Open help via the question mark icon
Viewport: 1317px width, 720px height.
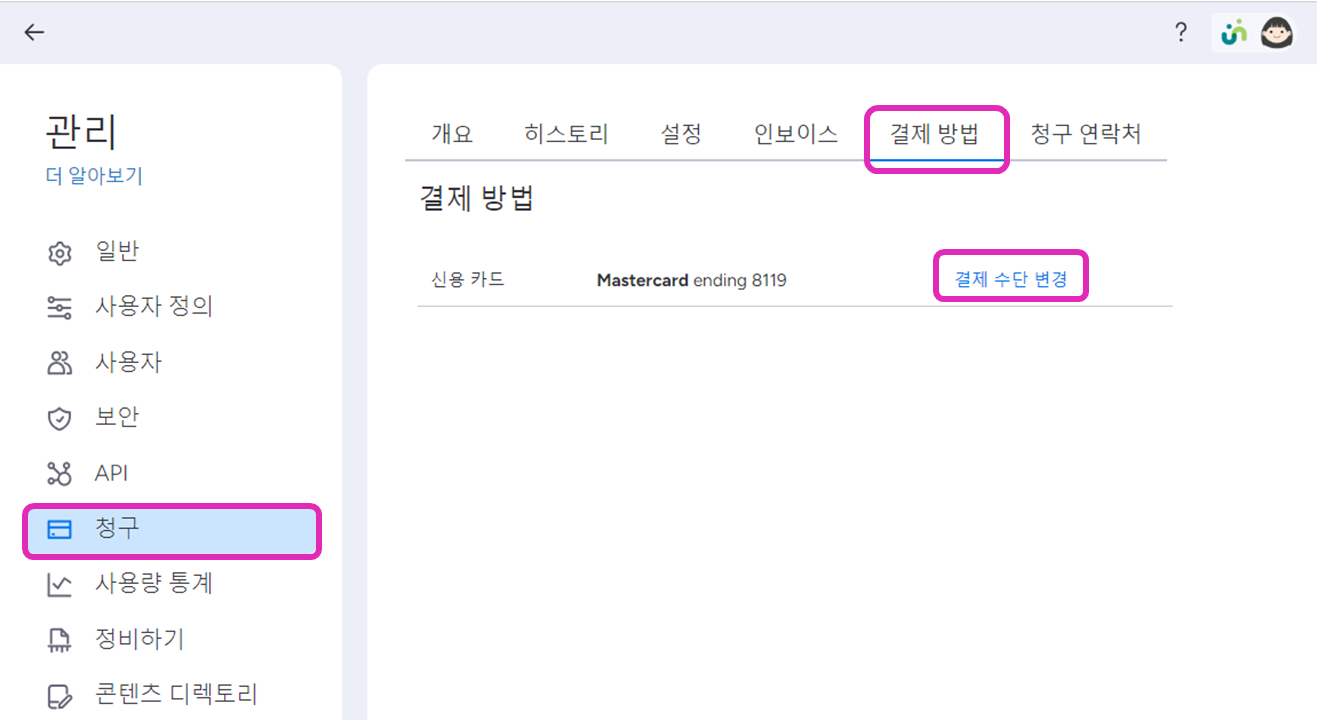click(x=1181, y=33)
